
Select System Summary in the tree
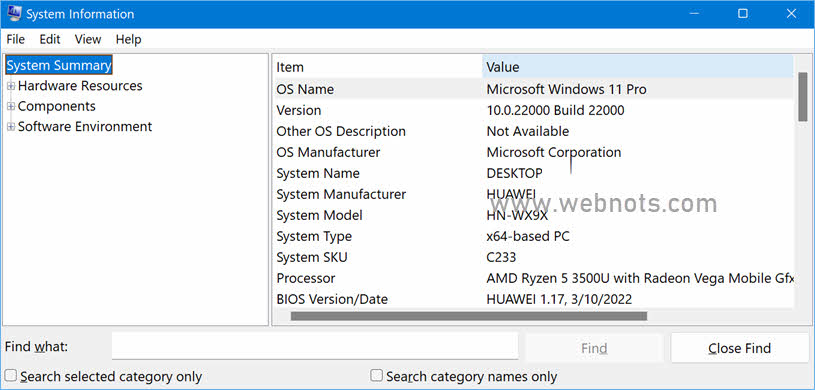[59, 66]
